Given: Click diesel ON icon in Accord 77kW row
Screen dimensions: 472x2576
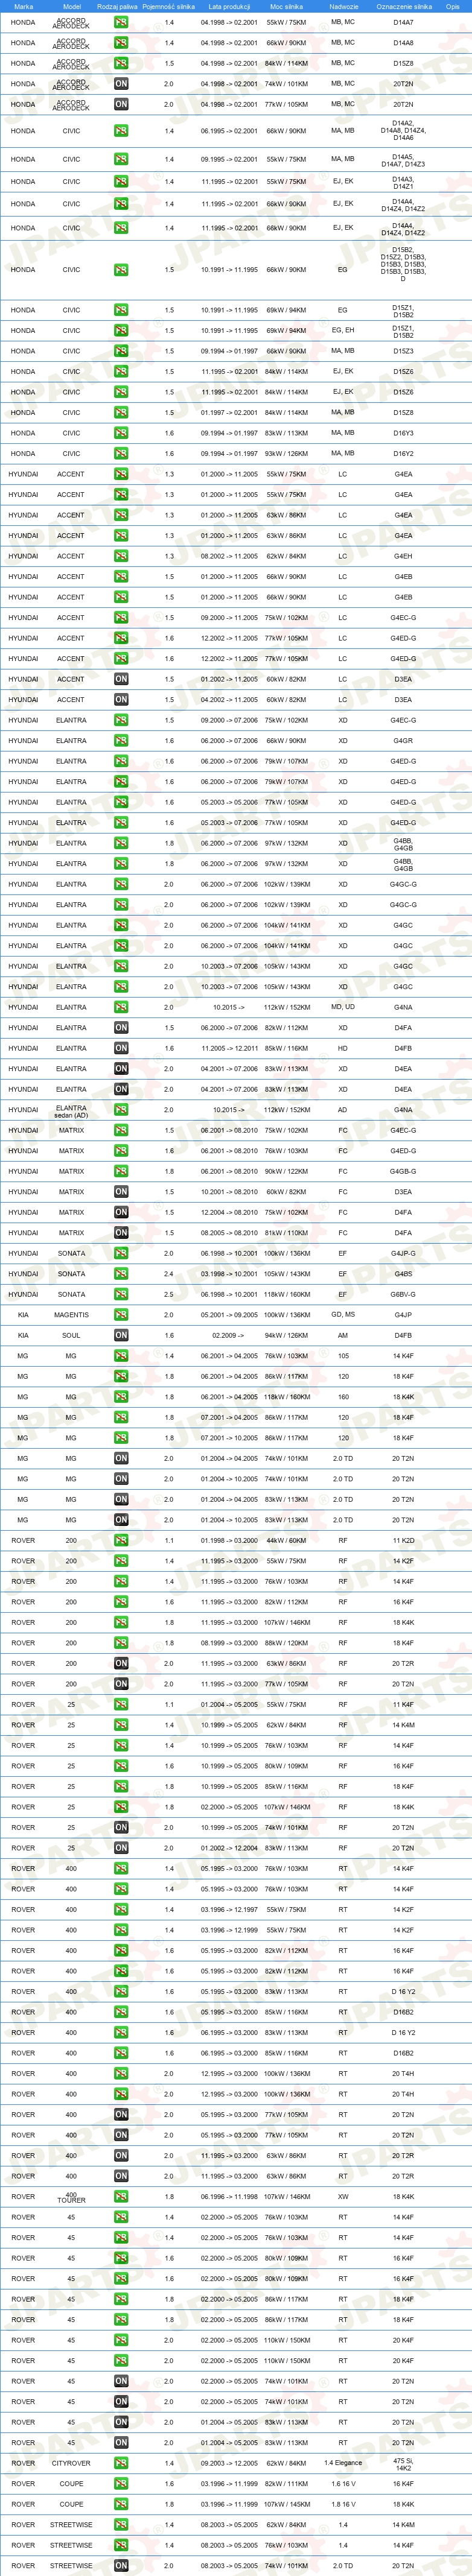Looking at the screenshot, I should (121, 104).
